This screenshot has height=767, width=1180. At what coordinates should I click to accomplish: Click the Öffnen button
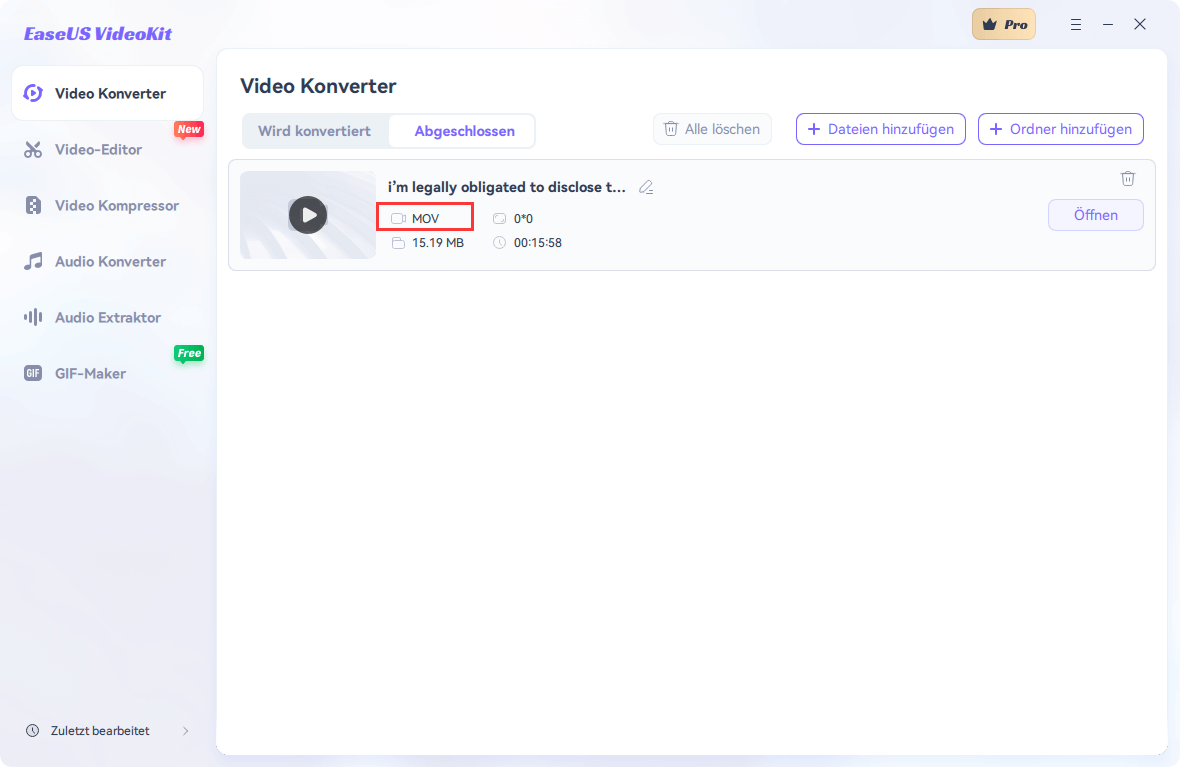tap(1096, 215)
